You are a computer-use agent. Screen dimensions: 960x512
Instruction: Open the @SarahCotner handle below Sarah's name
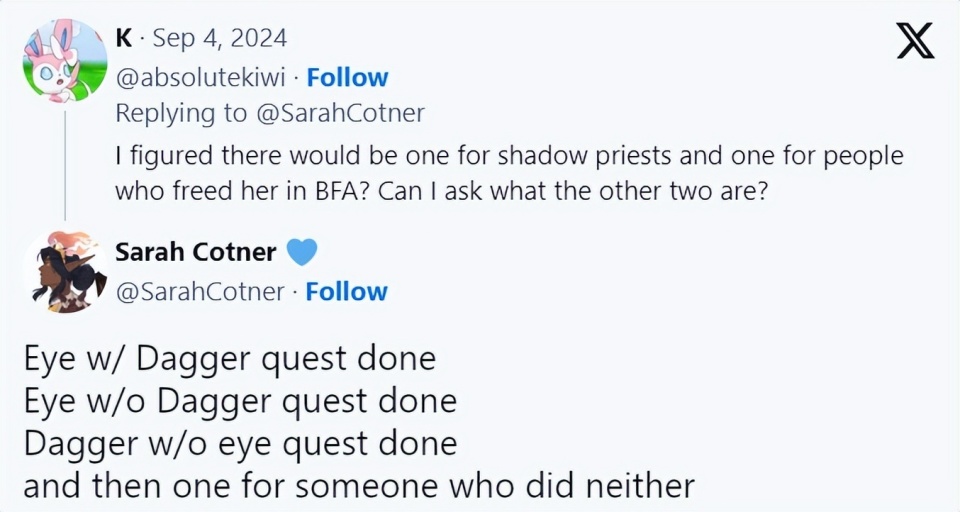coord(200,291)
